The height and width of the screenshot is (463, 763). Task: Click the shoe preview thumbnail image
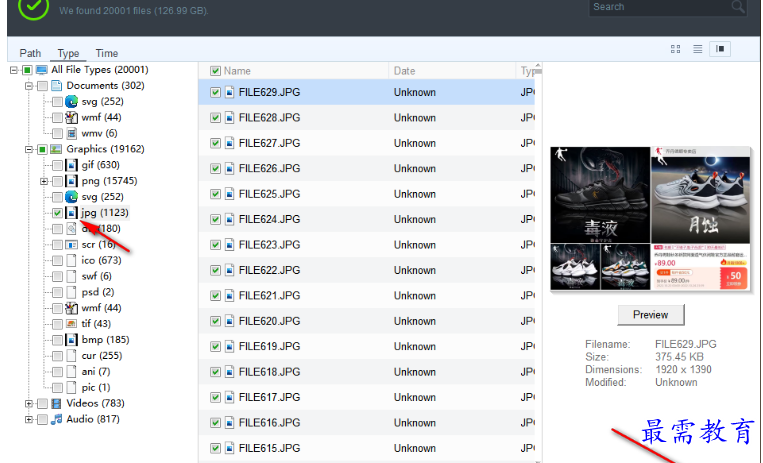pyautogui.click(x=650, y=219)
